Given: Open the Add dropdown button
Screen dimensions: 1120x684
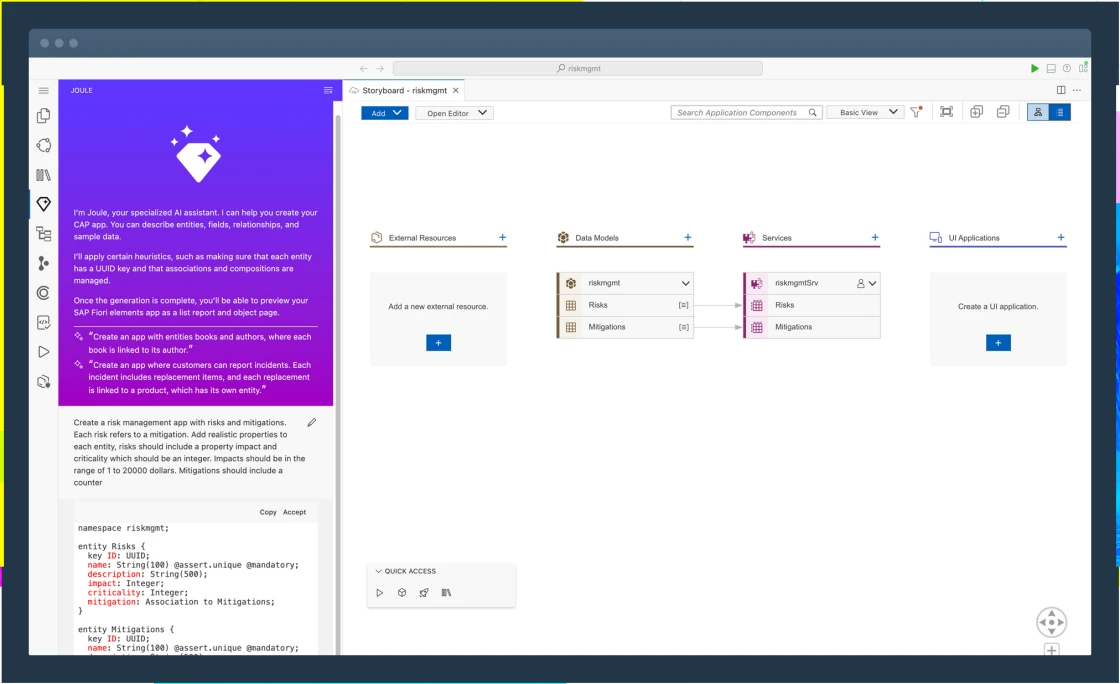Looking at the screenshot, I should [x=385, y=113].
